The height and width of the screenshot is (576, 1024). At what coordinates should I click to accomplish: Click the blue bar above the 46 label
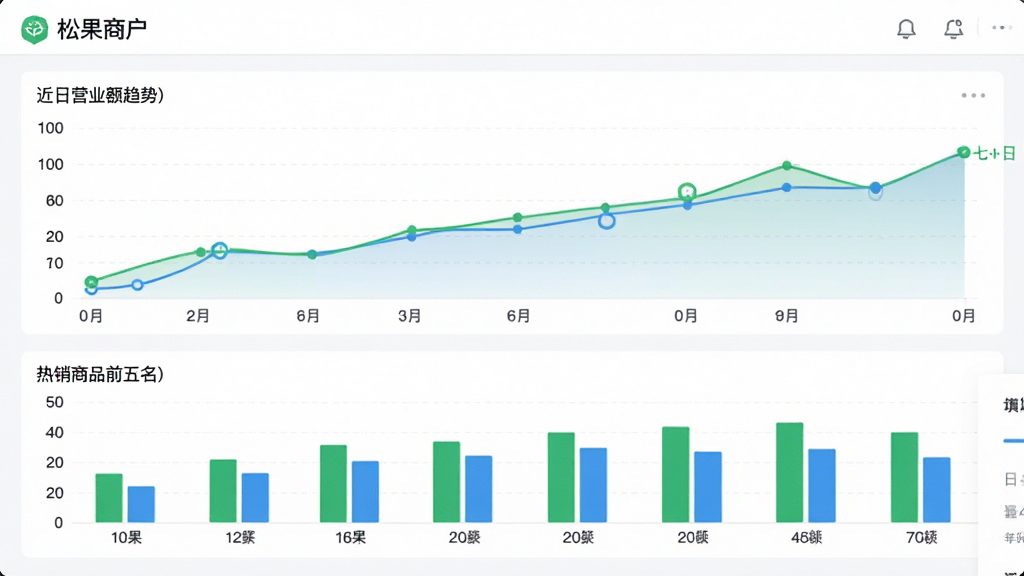(x=822, y=486)
